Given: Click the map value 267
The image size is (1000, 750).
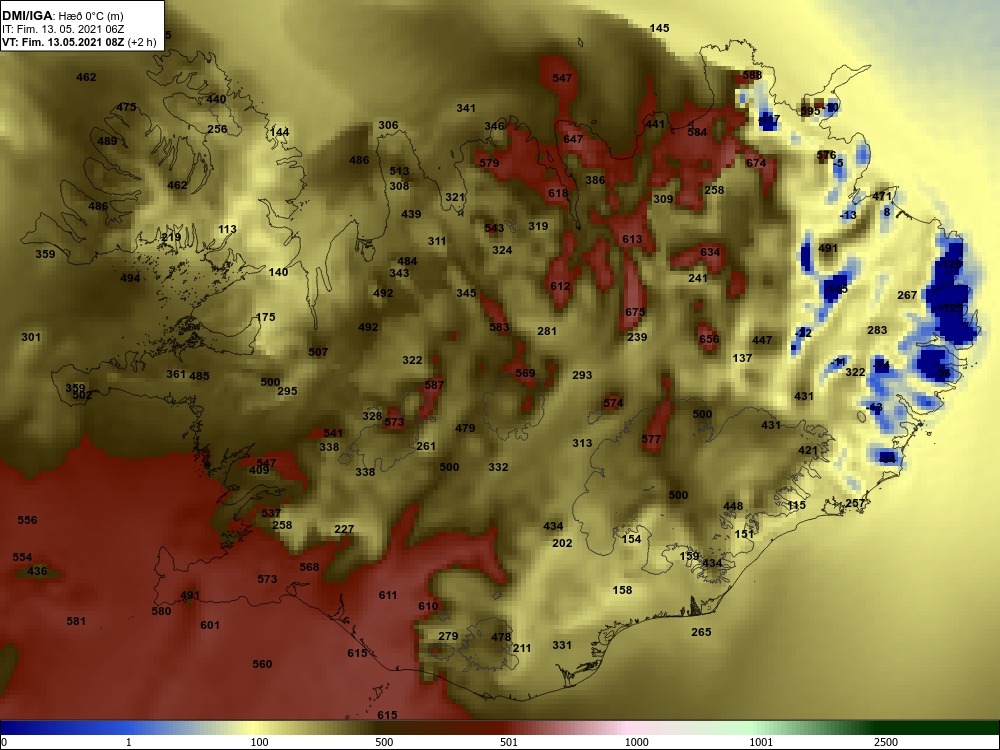Looking at the screenshot, I should [x=907, y=295].
